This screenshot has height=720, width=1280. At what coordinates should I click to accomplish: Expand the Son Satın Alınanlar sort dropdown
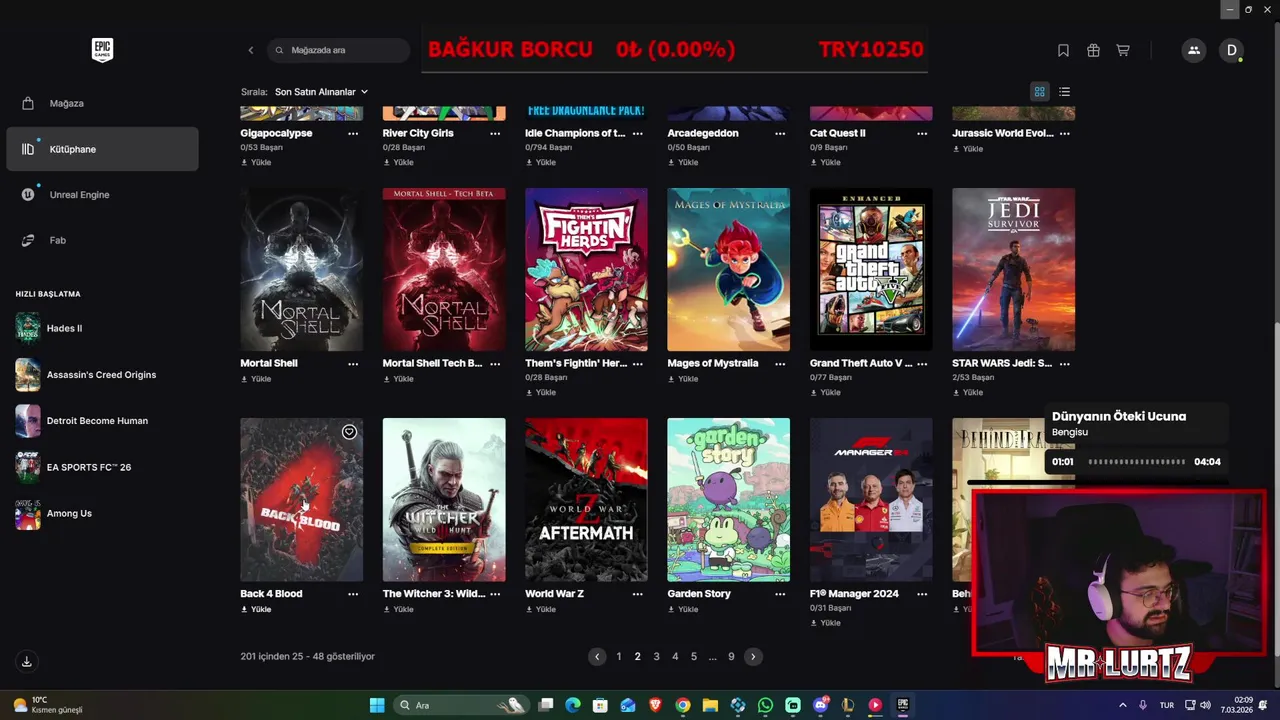tap(321, 92)
